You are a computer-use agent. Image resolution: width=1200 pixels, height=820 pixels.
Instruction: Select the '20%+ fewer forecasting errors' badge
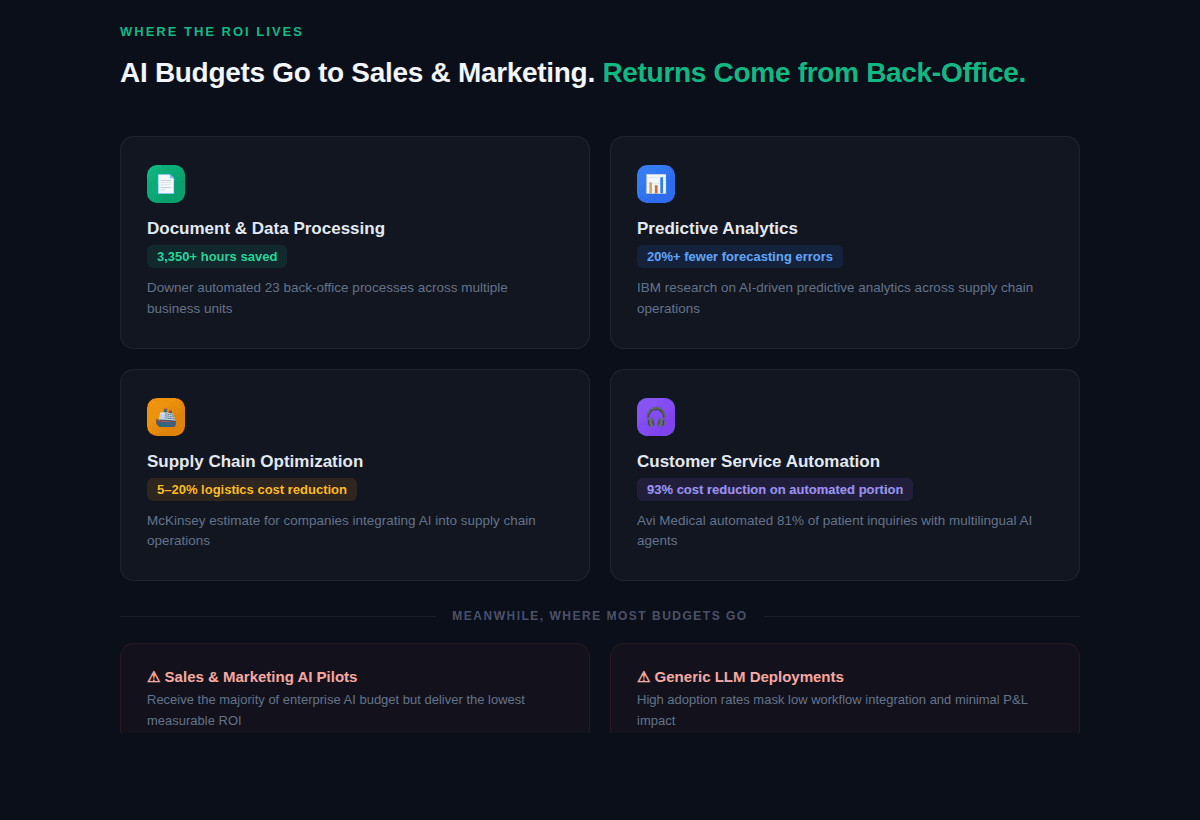(x=740, y=257)
